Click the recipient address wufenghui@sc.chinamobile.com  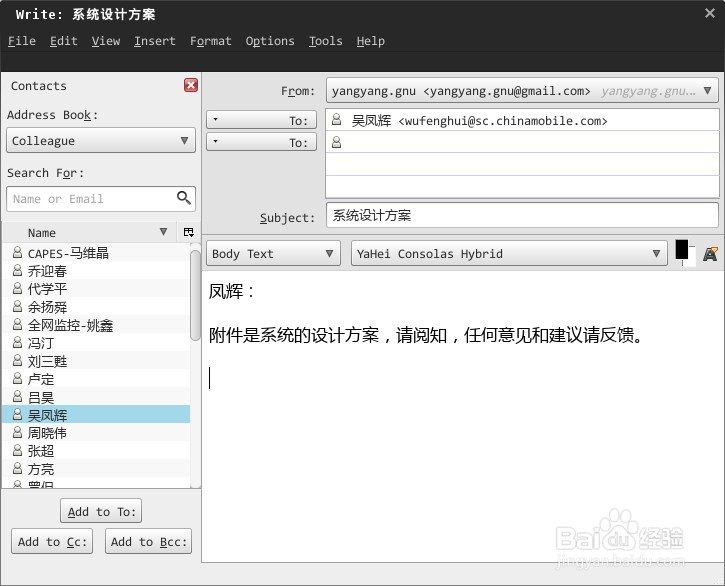pyautogui.click(x=503, y=121)
